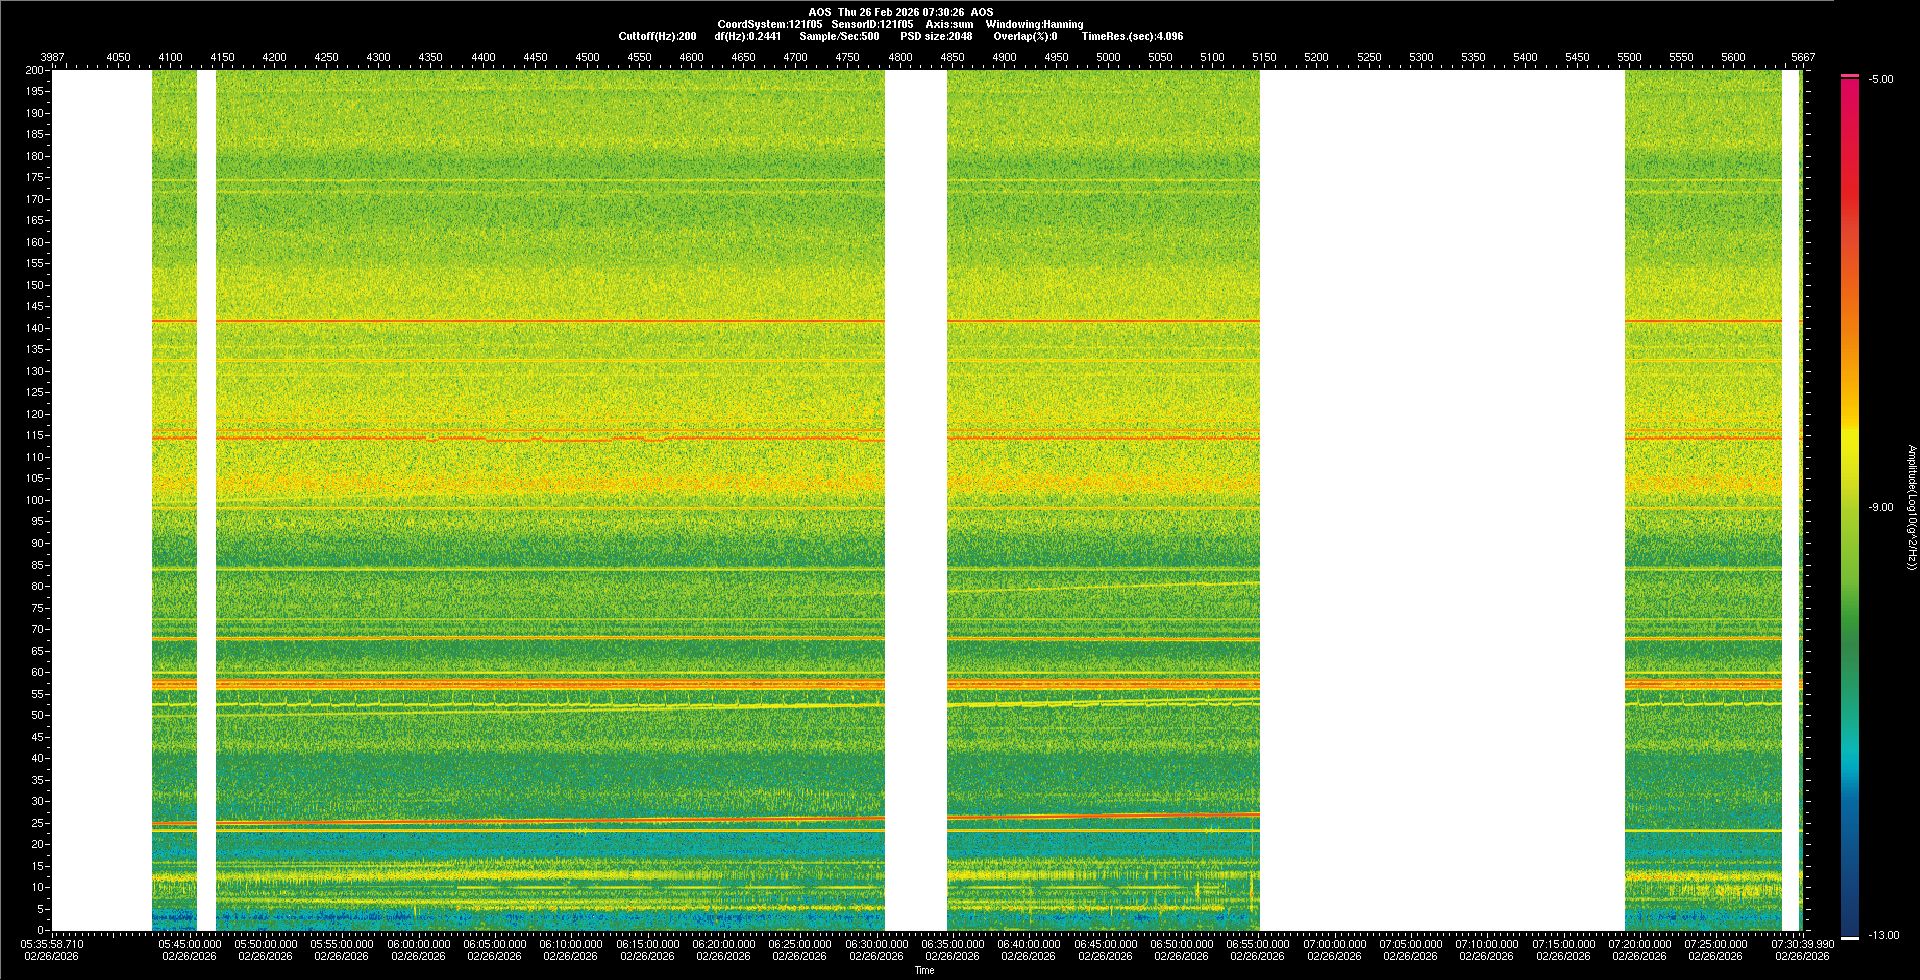The width and height of the screenshot is (1920, 980).
Task: Select the 5667 end tick on top axis
Action: 1802,57
